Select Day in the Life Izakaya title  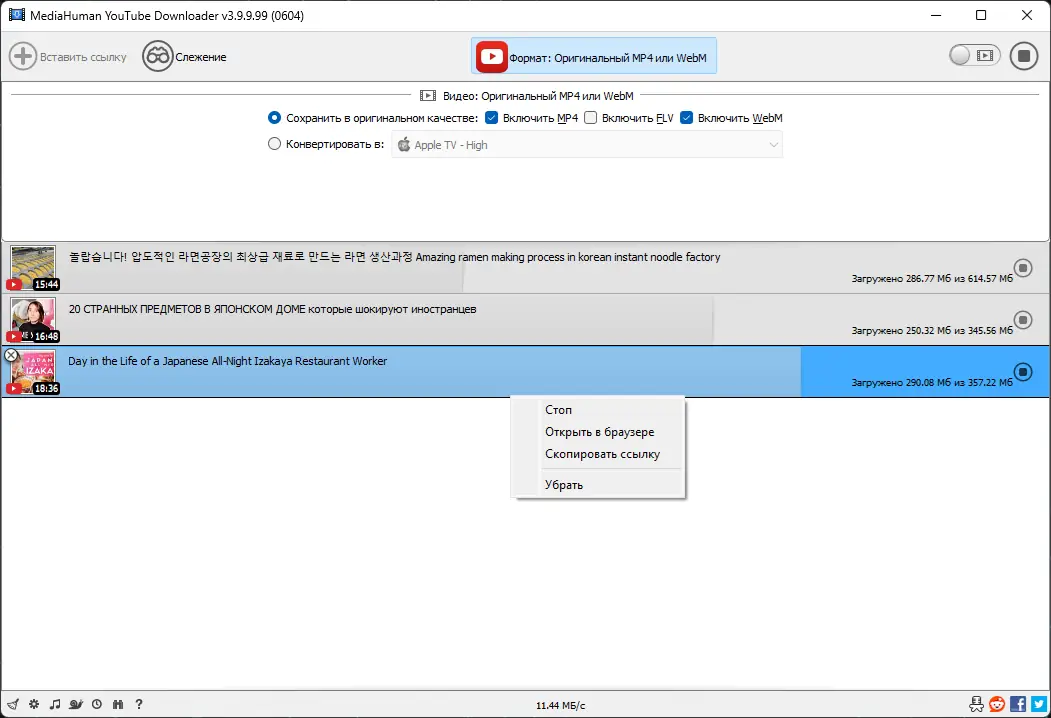tap(227, 361)
